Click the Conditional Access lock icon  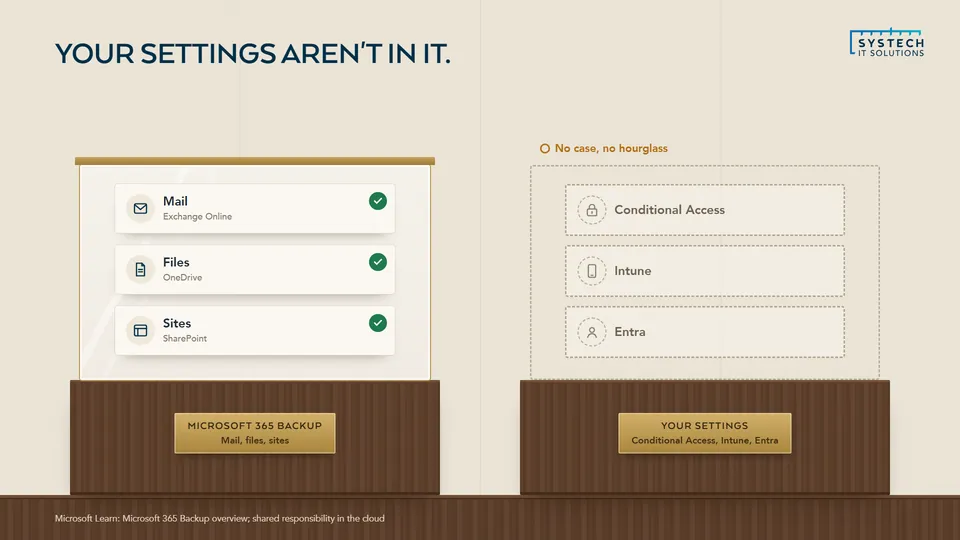pyautogui.click(x=591, y=210)
